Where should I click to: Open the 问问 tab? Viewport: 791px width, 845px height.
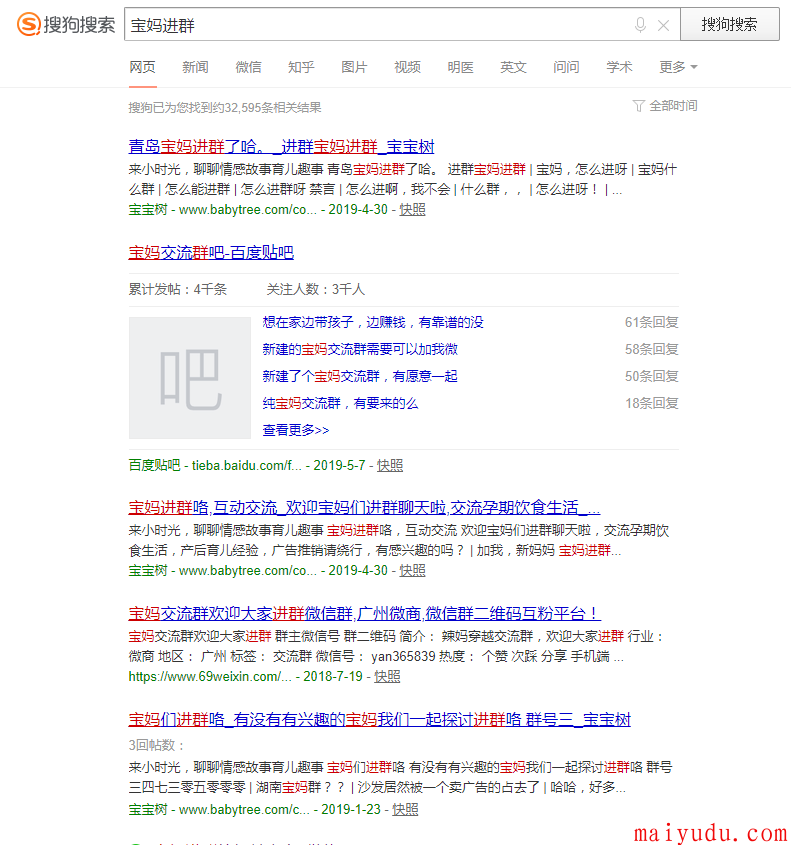click(566, 67)
